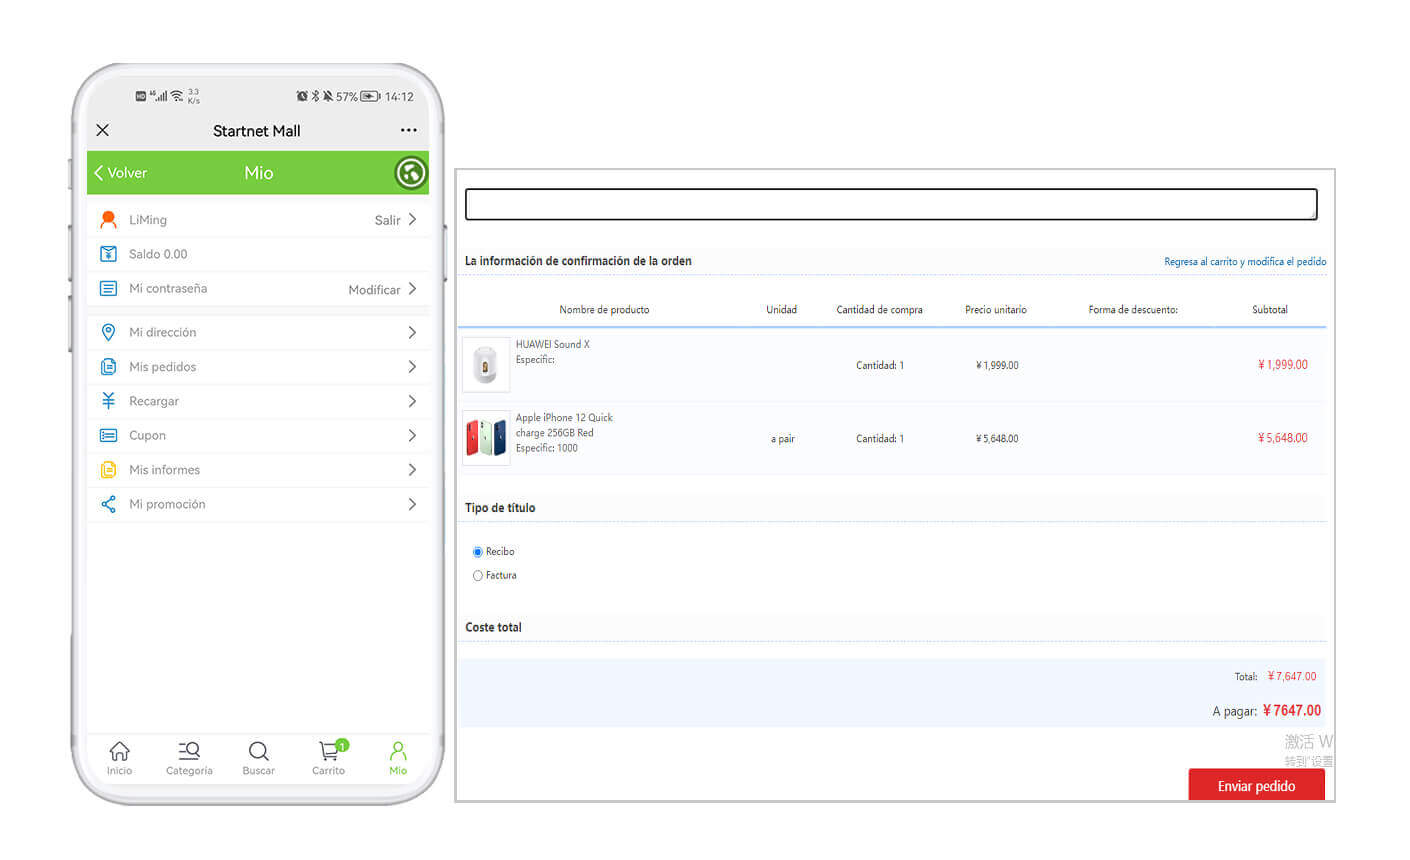Screen dimensions: 1410x860
Task: Open the Mis informes menu entry
Action: pyautogui.click(x=164, y=470)
